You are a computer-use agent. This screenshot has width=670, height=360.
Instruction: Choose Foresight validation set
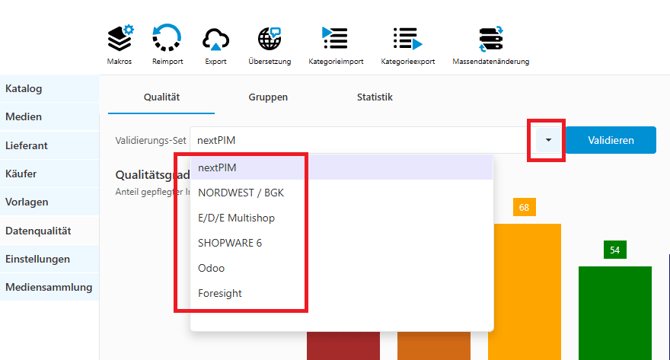click(342, 293)
